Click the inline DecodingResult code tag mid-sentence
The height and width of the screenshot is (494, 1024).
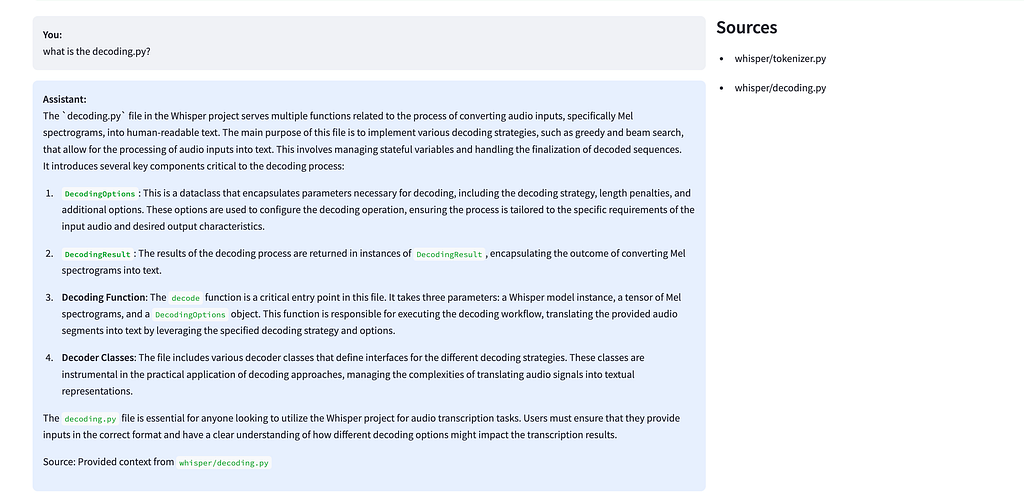click(x=449, y=254)
